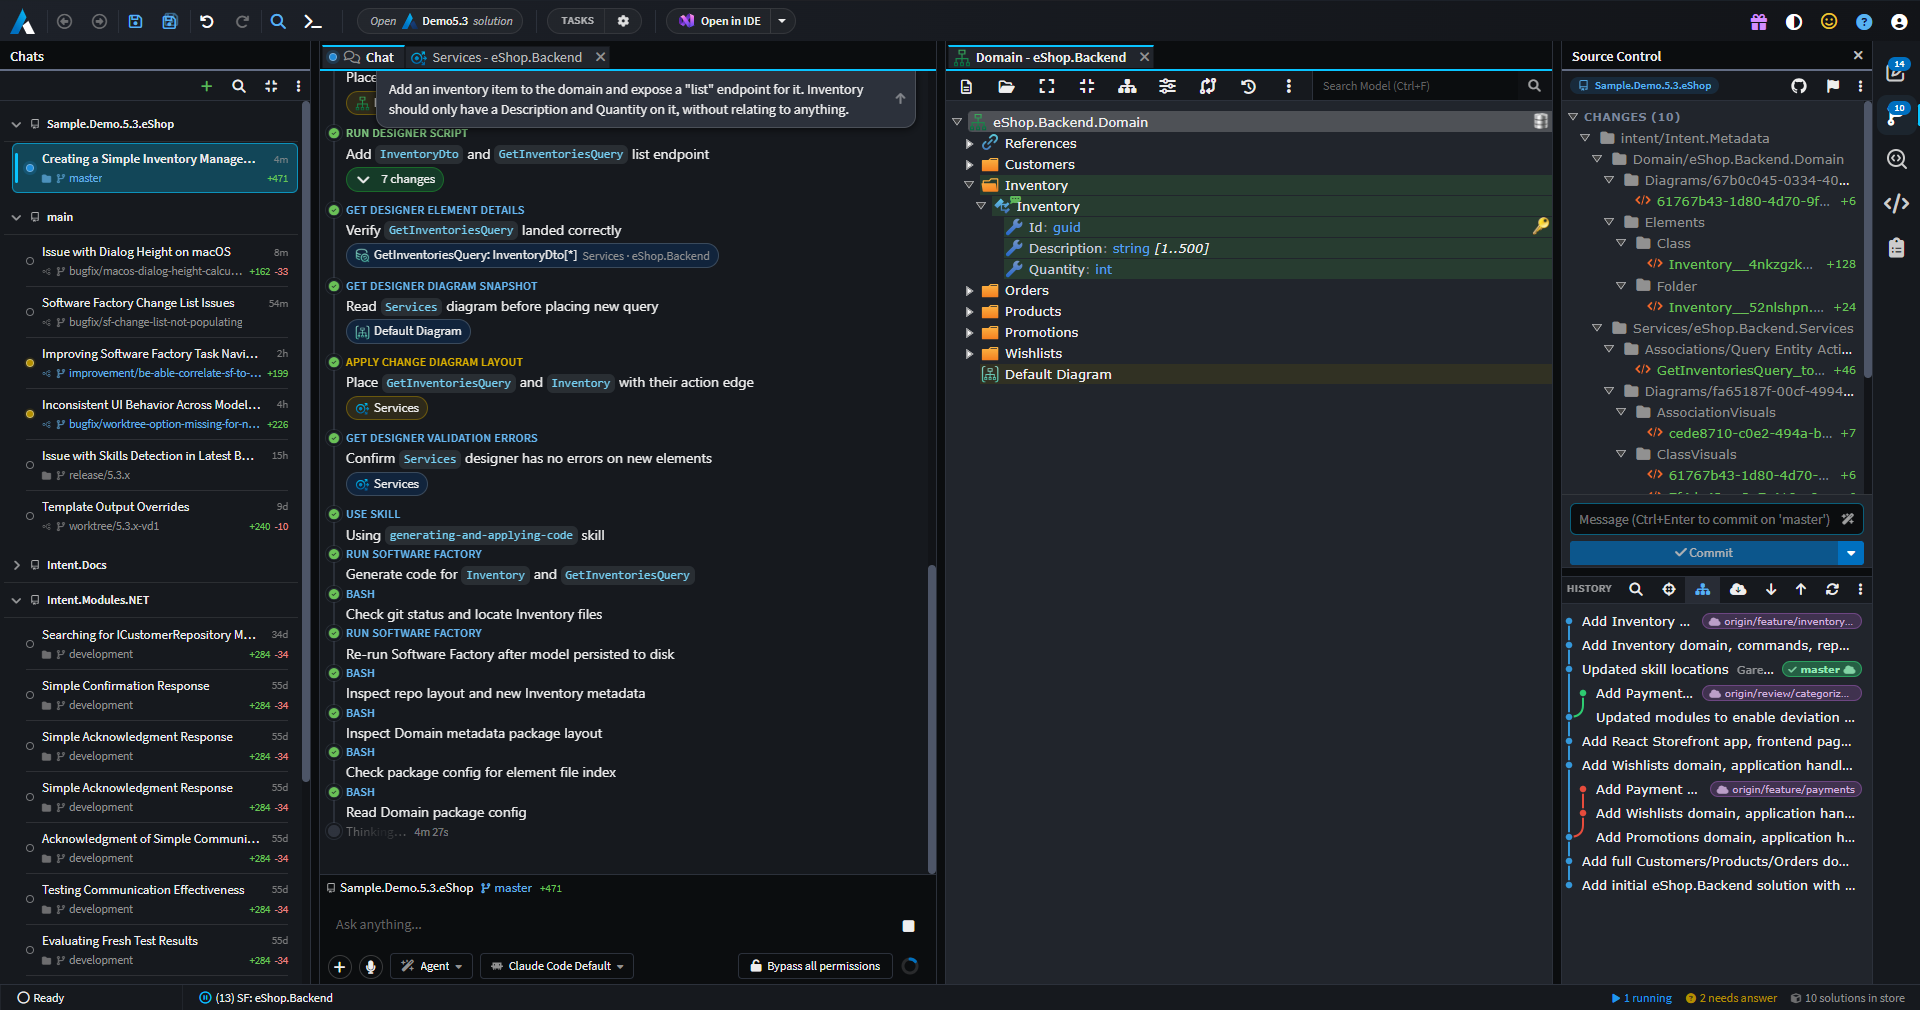Stop the running agent with the stop square
1920x1010 pixels.
point(908,926)
